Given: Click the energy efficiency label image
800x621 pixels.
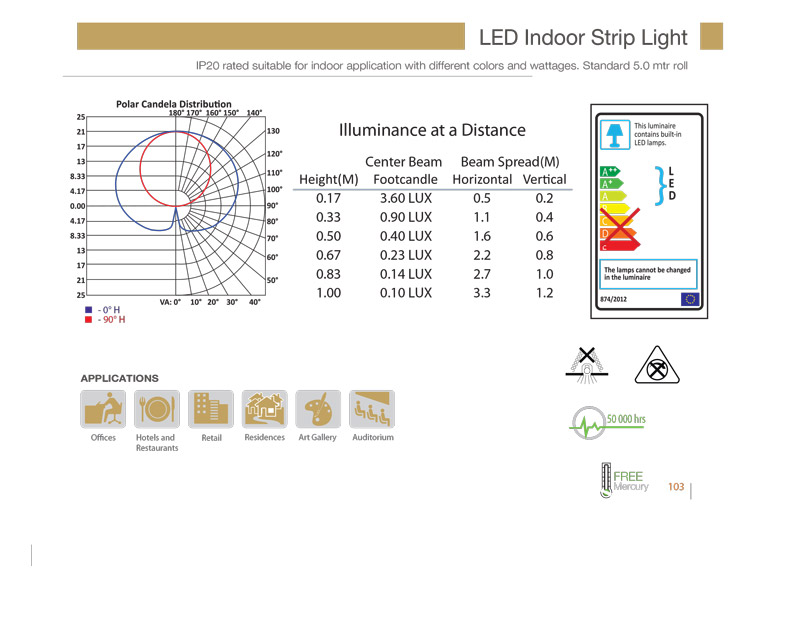Looking at the screenshot, I should [x=649, y=211].
